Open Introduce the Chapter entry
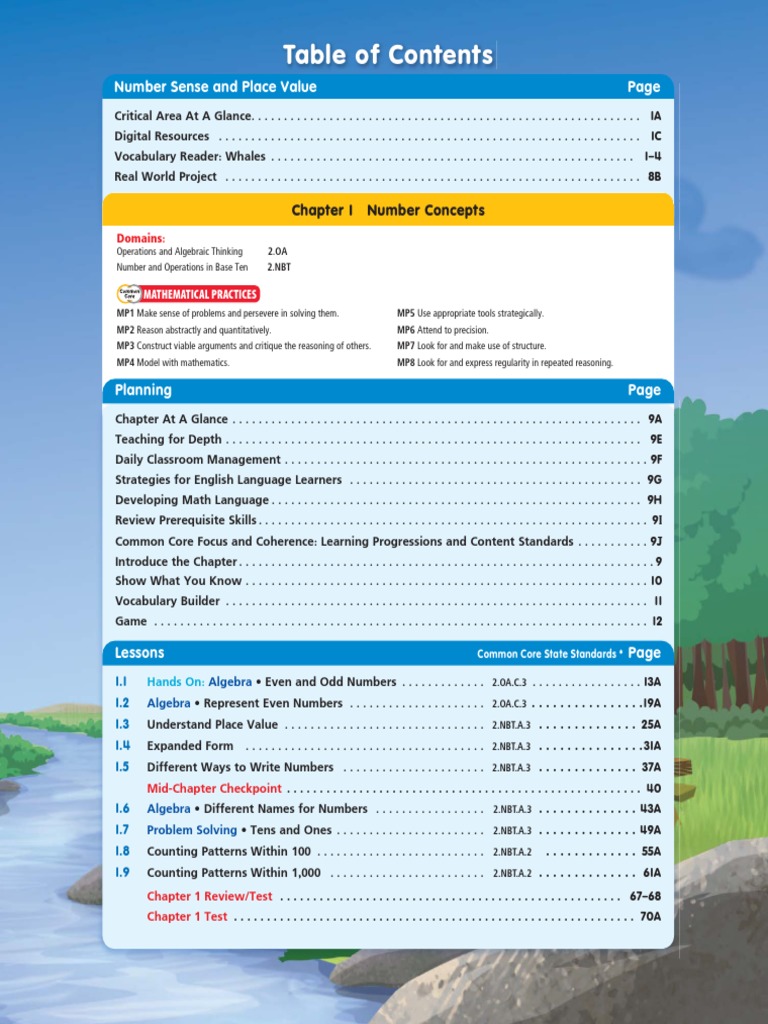 tap(388, 562)
